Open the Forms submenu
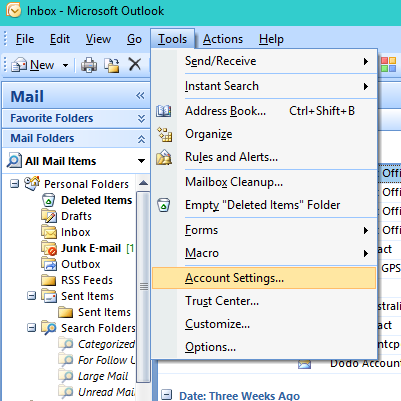401x401 pixels. point(264,230)
